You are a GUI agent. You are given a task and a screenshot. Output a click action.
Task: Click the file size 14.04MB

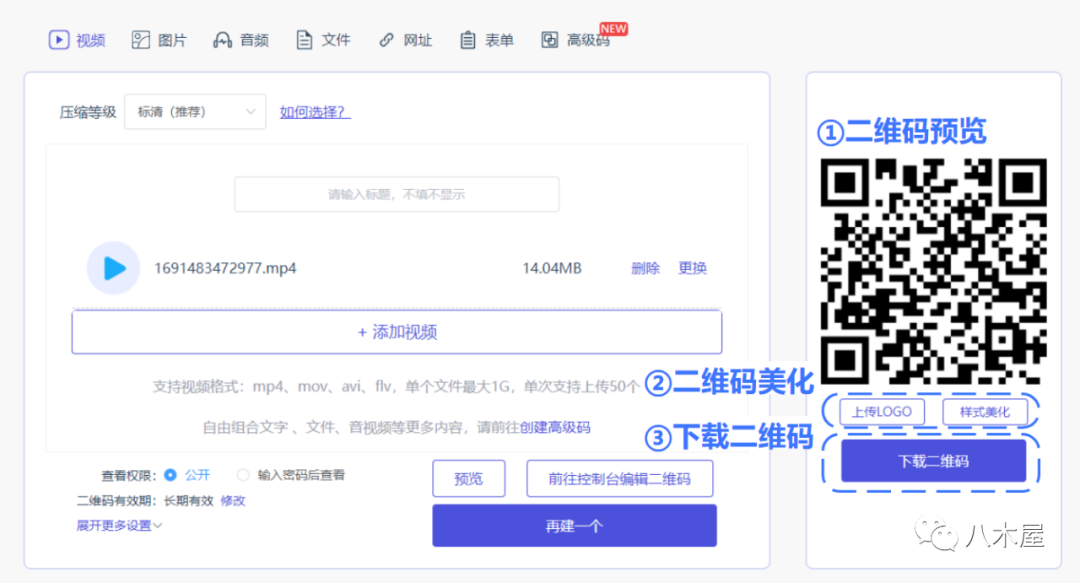point(552,268)
